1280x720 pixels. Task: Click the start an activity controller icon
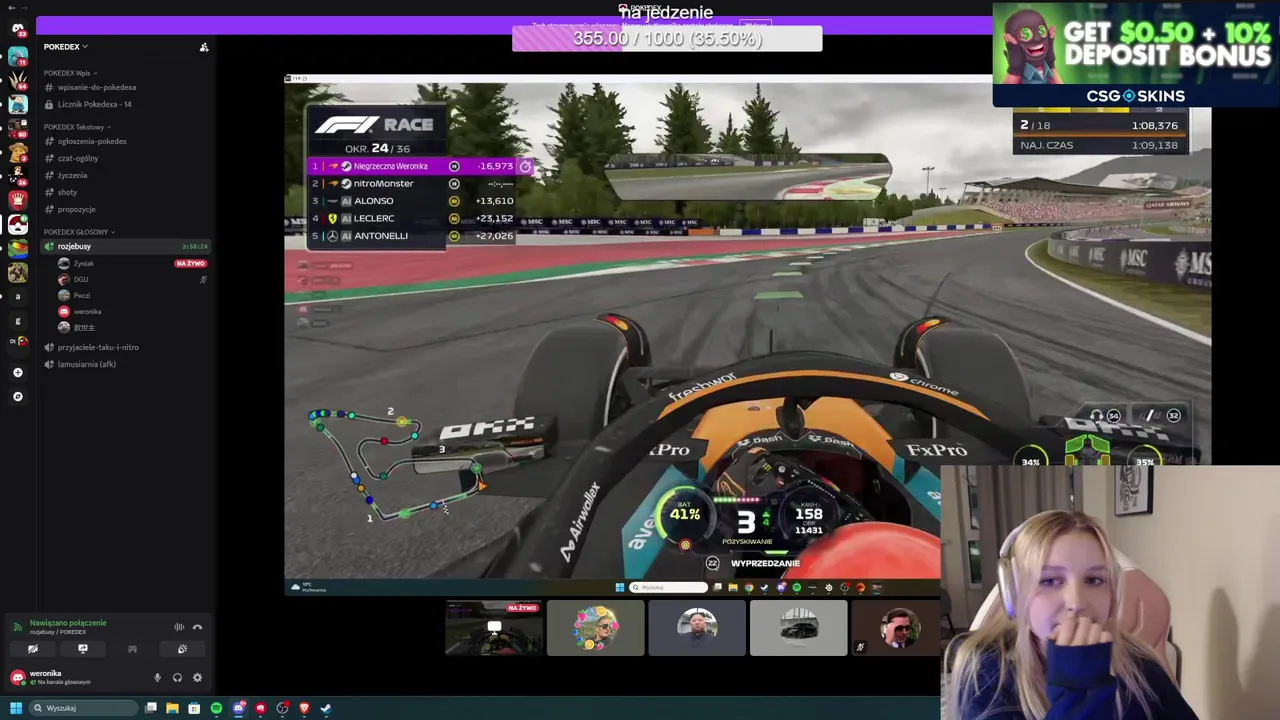coord(132,649)
